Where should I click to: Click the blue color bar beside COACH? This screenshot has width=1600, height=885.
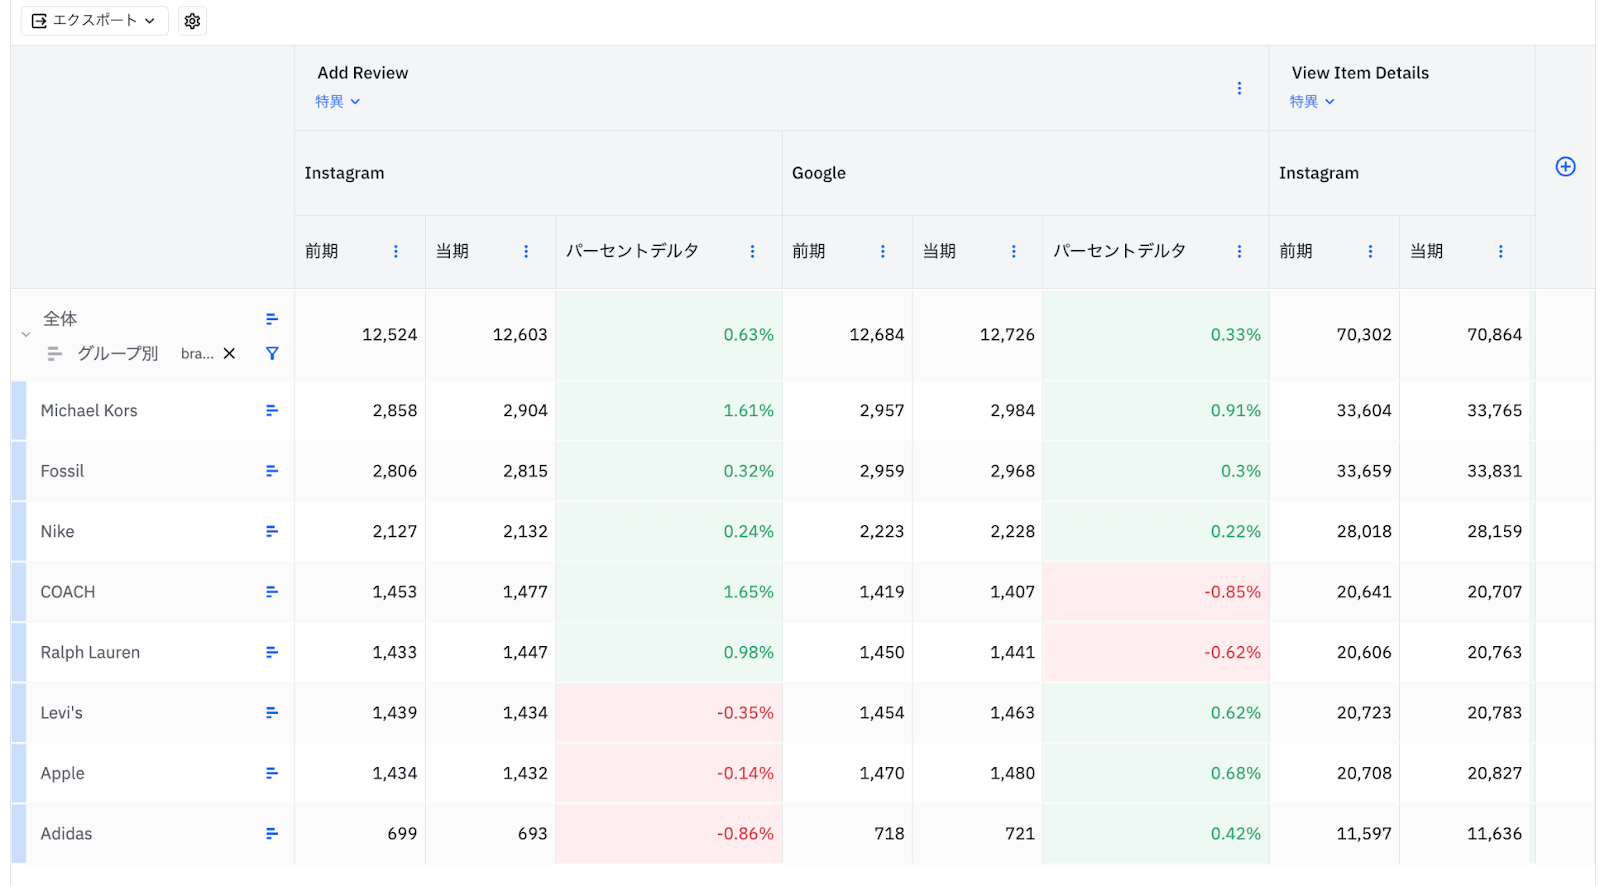(19, 592)
